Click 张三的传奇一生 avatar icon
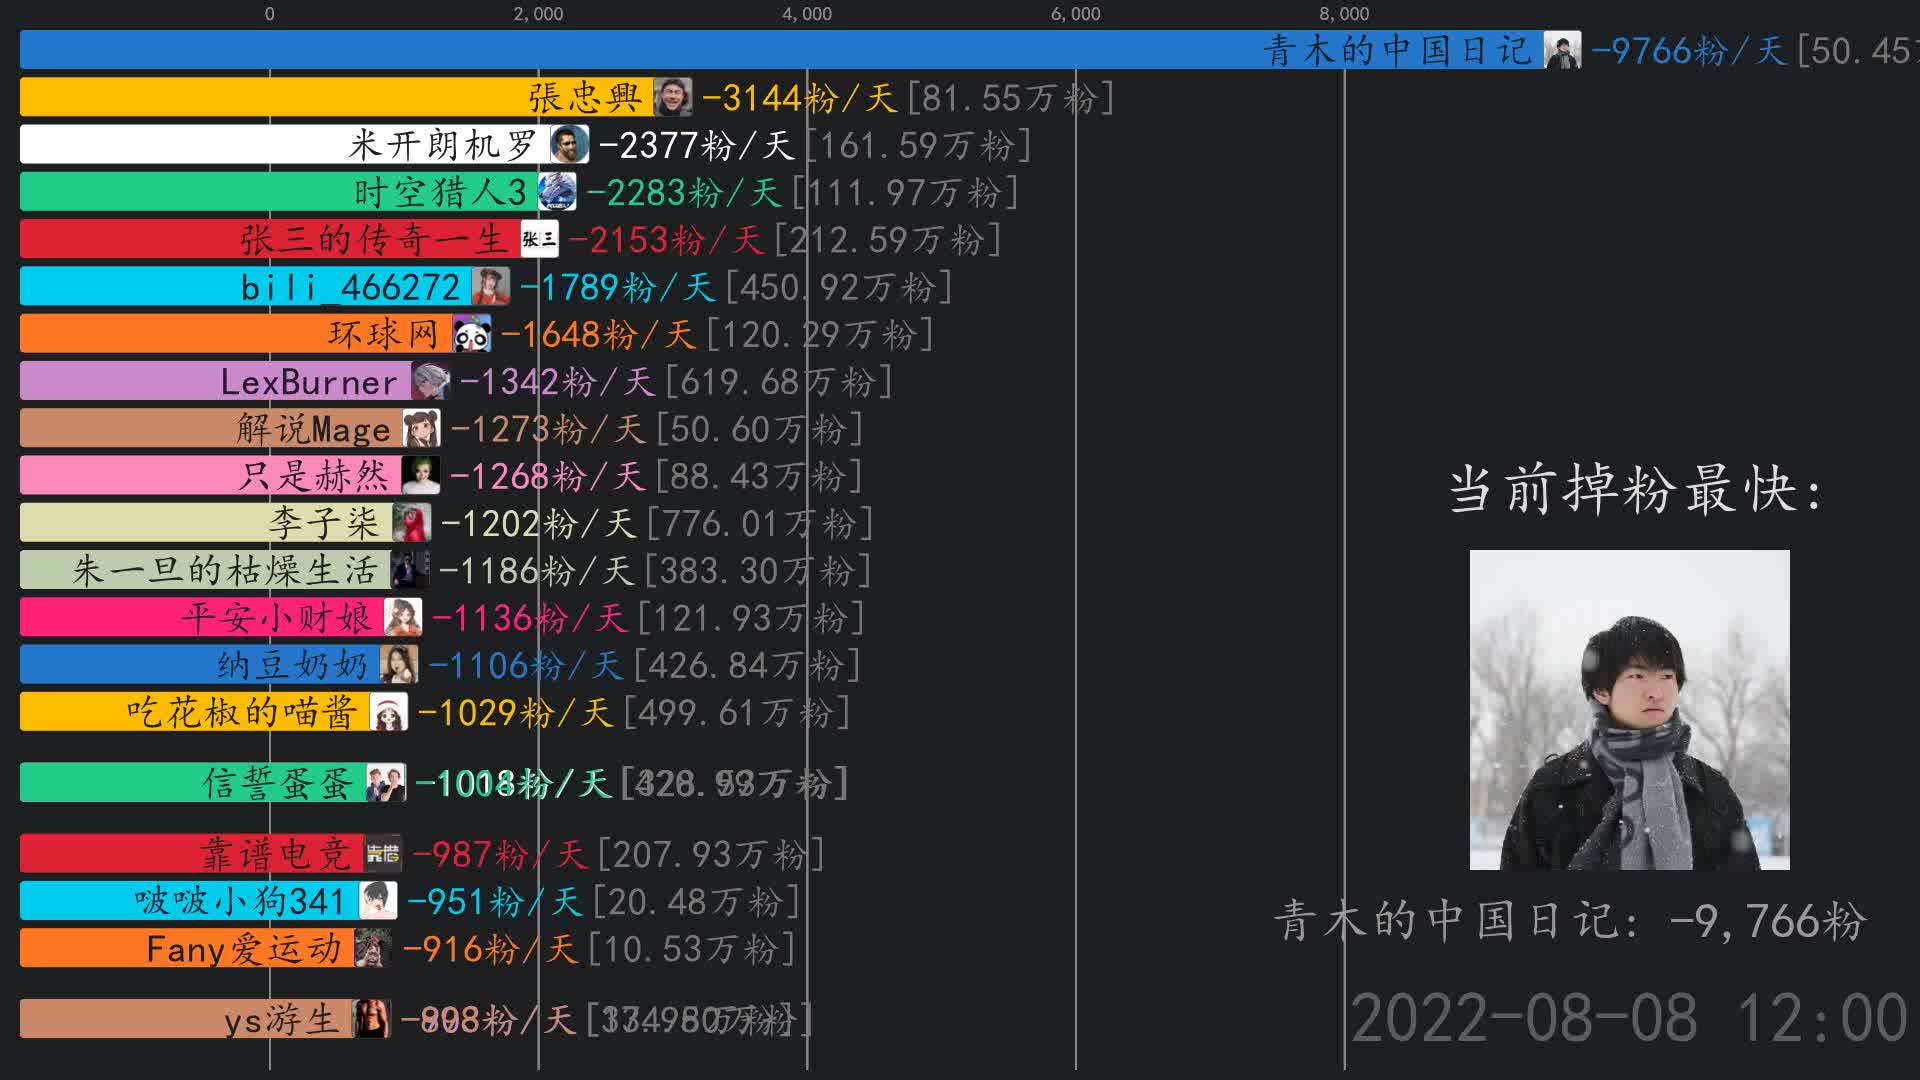The image size is (1920, 1080). pos(540,239)
